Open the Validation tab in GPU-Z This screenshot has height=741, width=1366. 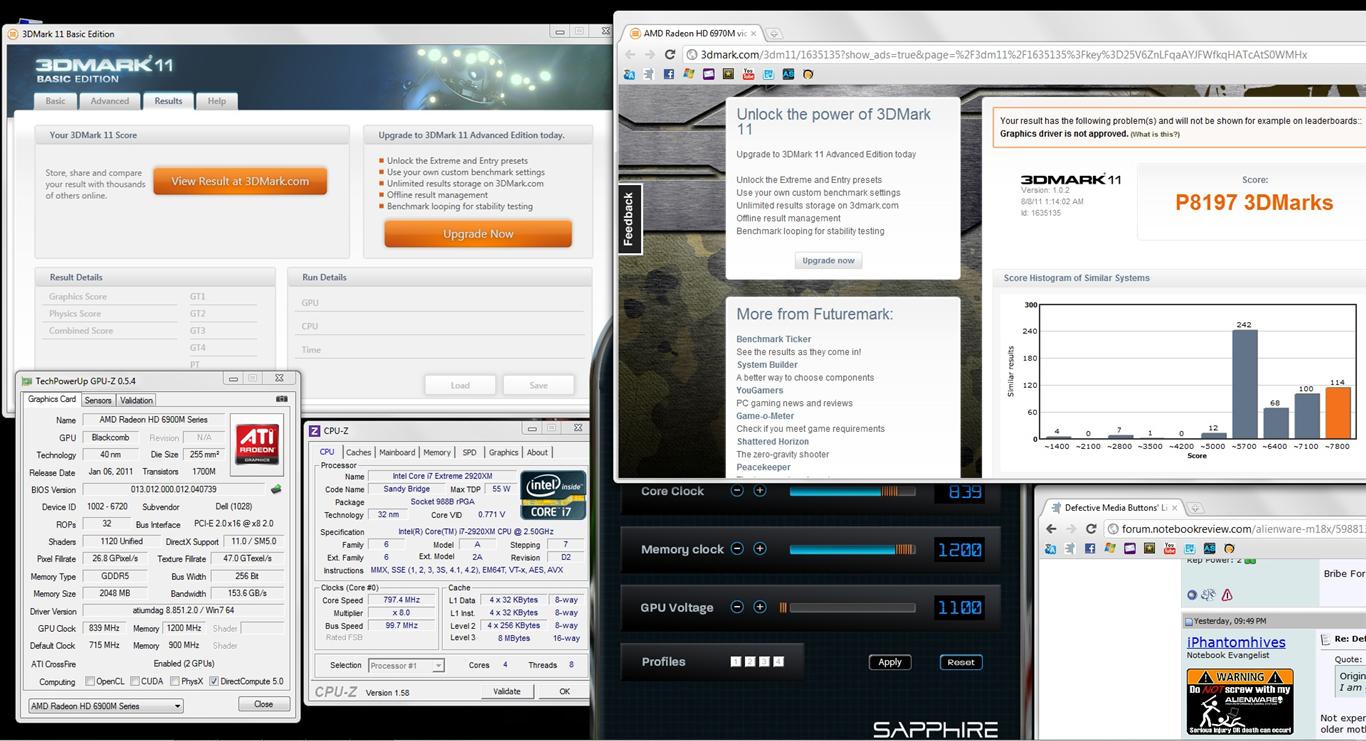(x=137, y=400)
